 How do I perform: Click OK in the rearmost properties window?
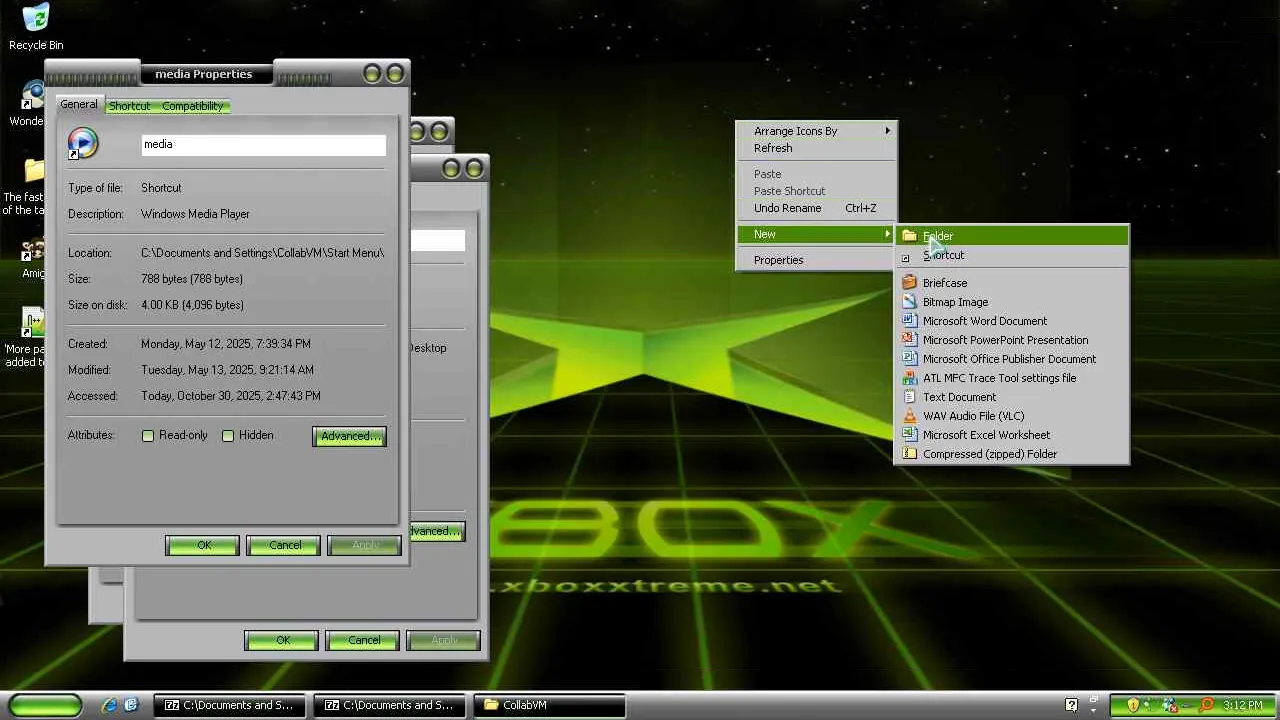(x=282, y=640)
